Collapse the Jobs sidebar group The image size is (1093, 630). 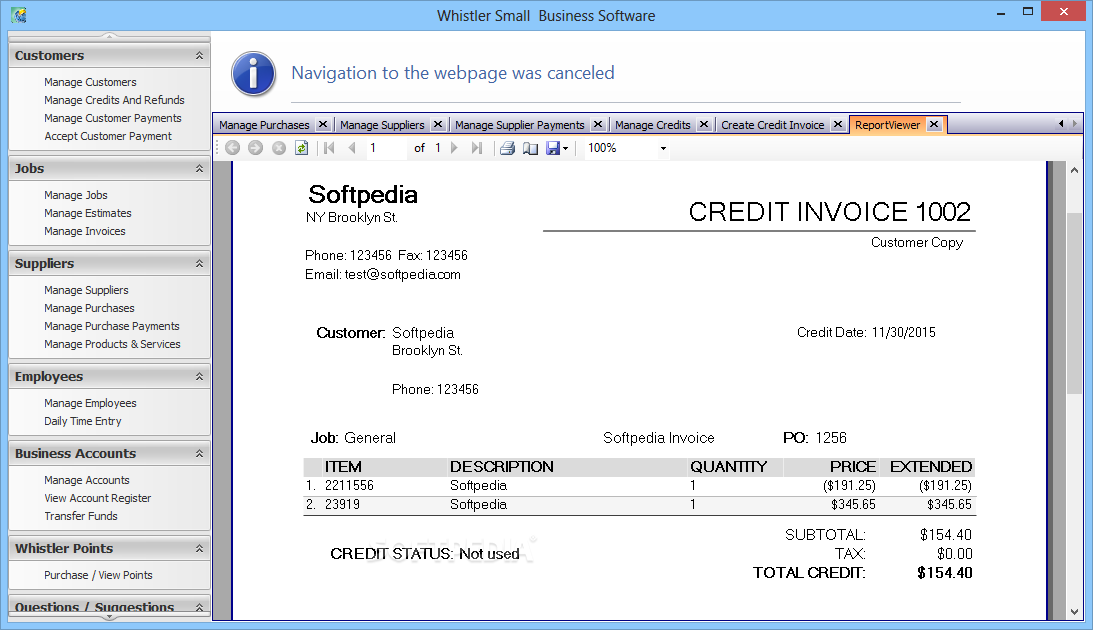tap(199, 169)
